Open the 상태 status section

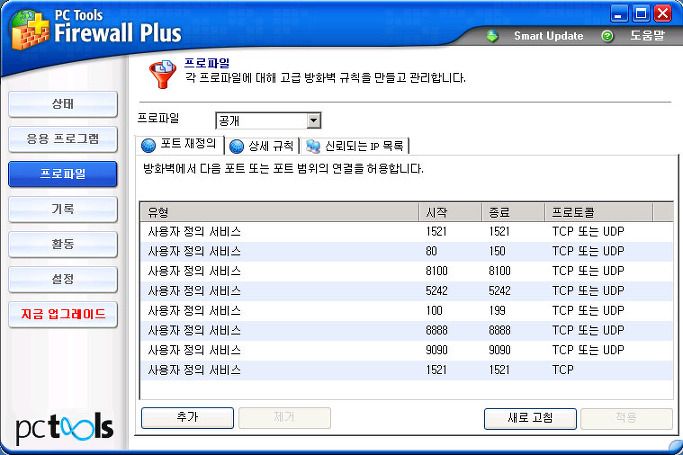63,104
